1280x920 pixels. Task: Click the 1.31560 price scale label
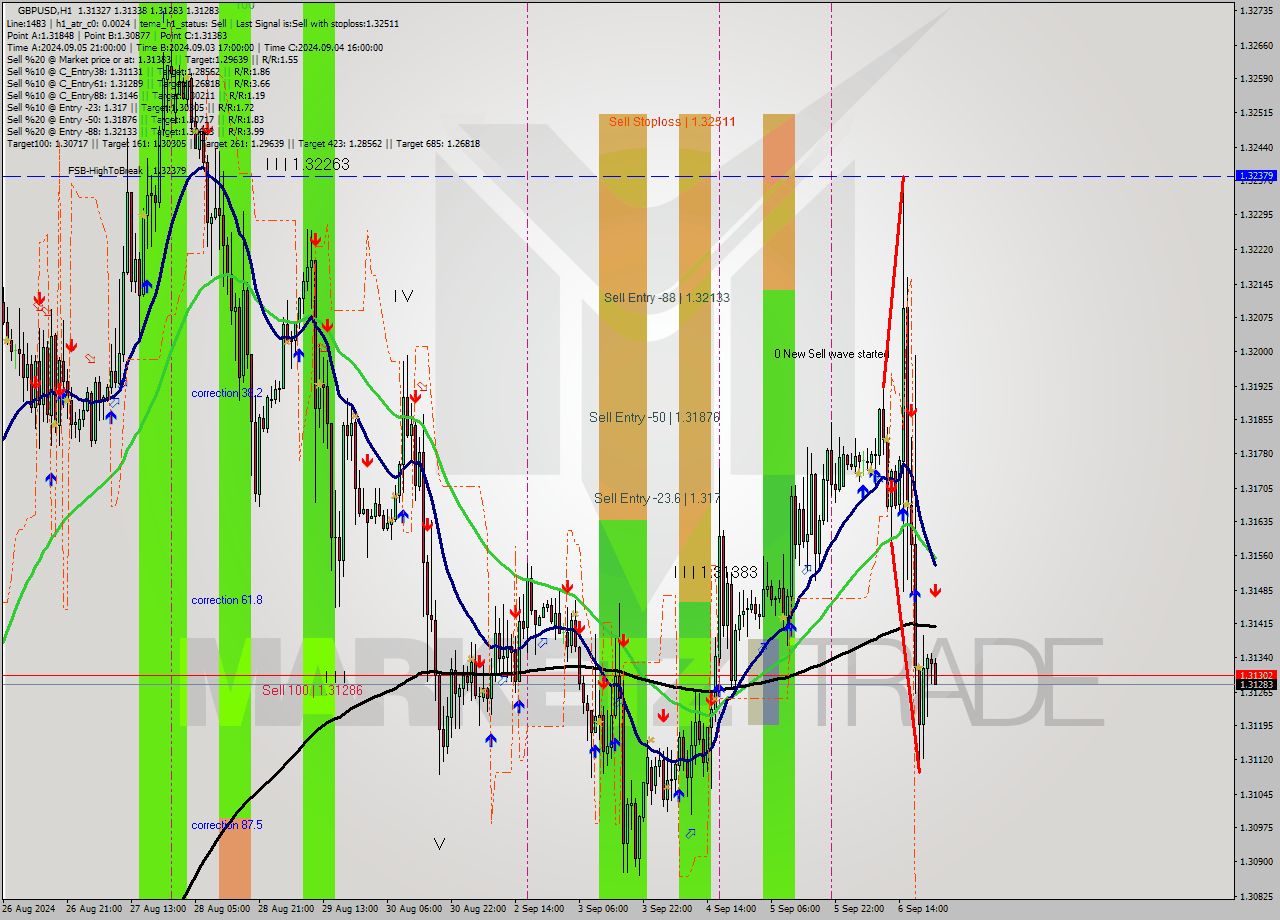tap(1256, 556)
